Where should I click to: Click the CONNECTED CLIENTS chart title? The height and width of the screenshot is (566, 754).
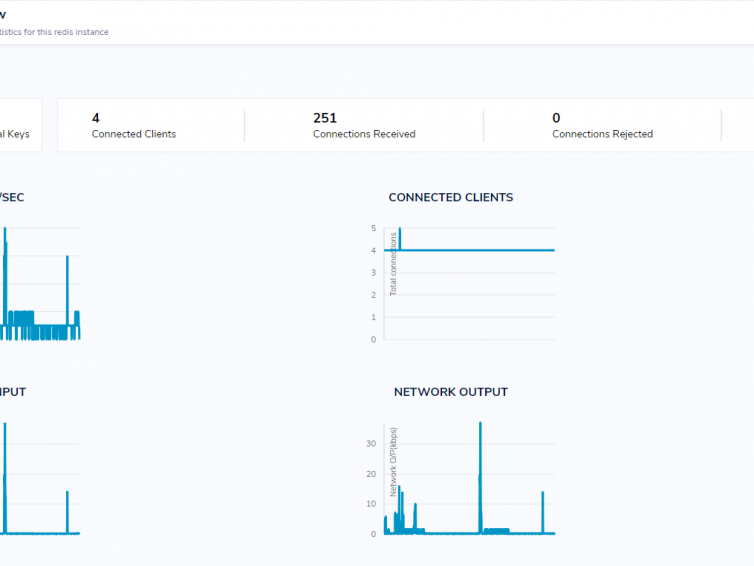(x=450, y=197)
